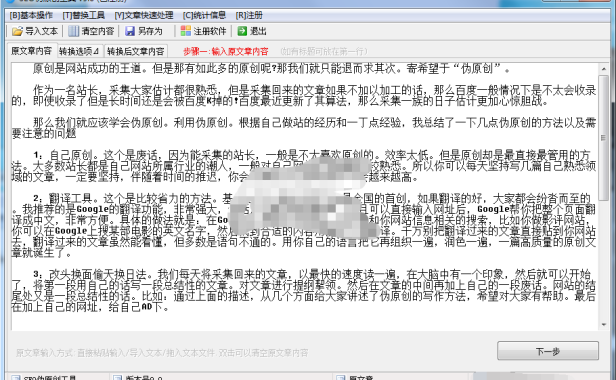This screenshot has width=616, height=380.
Task: Click the scrollbar down arrow
Action: (603, 325)
